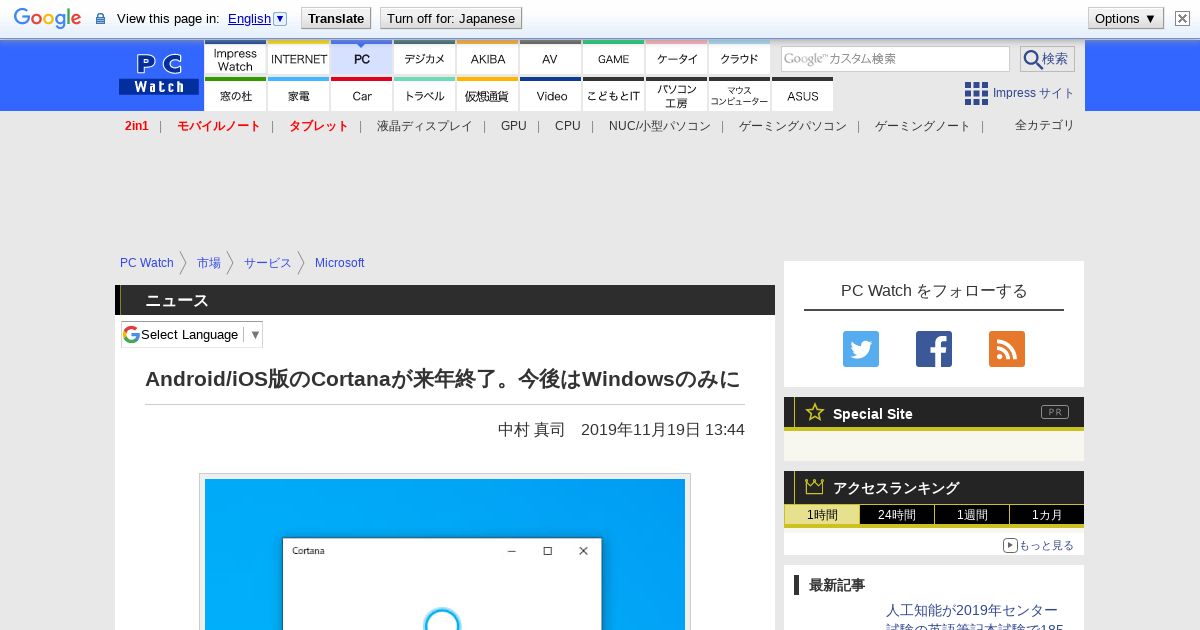Select the PC navigation tab
This screenshot has width=1200, height=630.
pos(361,58)
